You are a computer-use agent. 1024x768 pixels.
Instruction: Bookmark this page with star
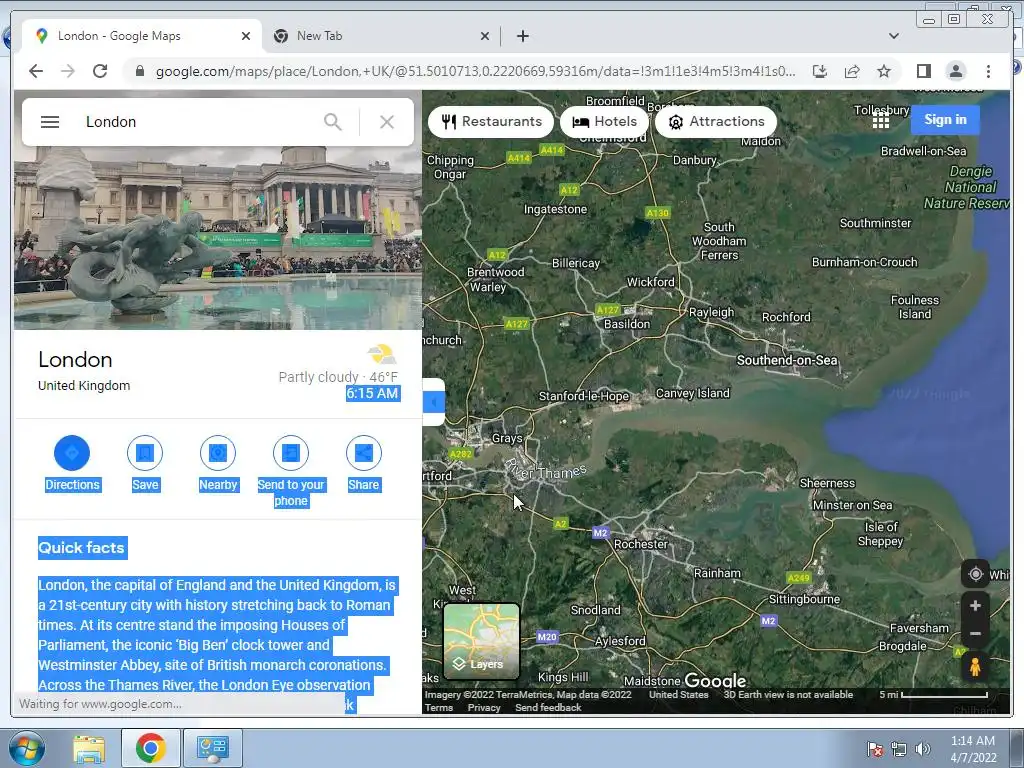[x=884, y=71]
